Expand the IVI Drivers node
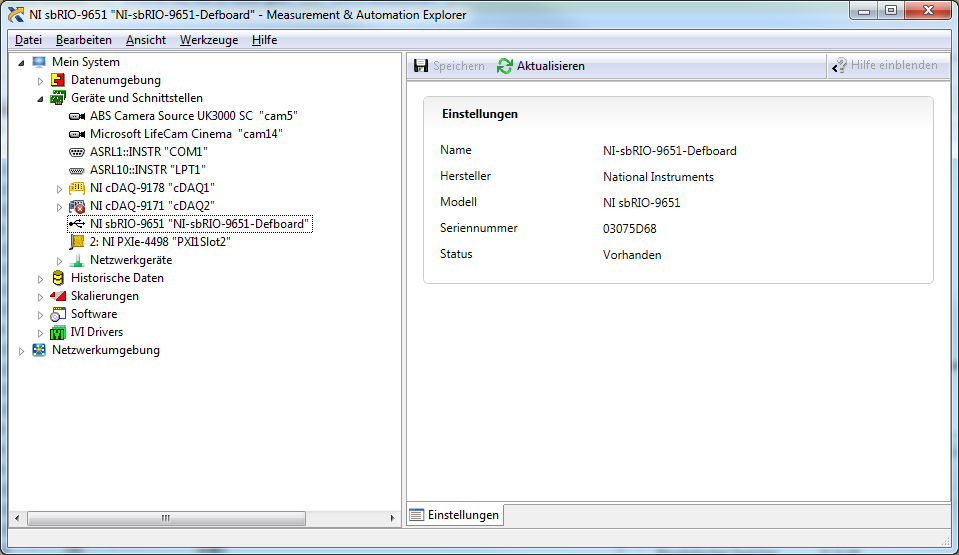 pyautogui.click(x=40, y=333)
